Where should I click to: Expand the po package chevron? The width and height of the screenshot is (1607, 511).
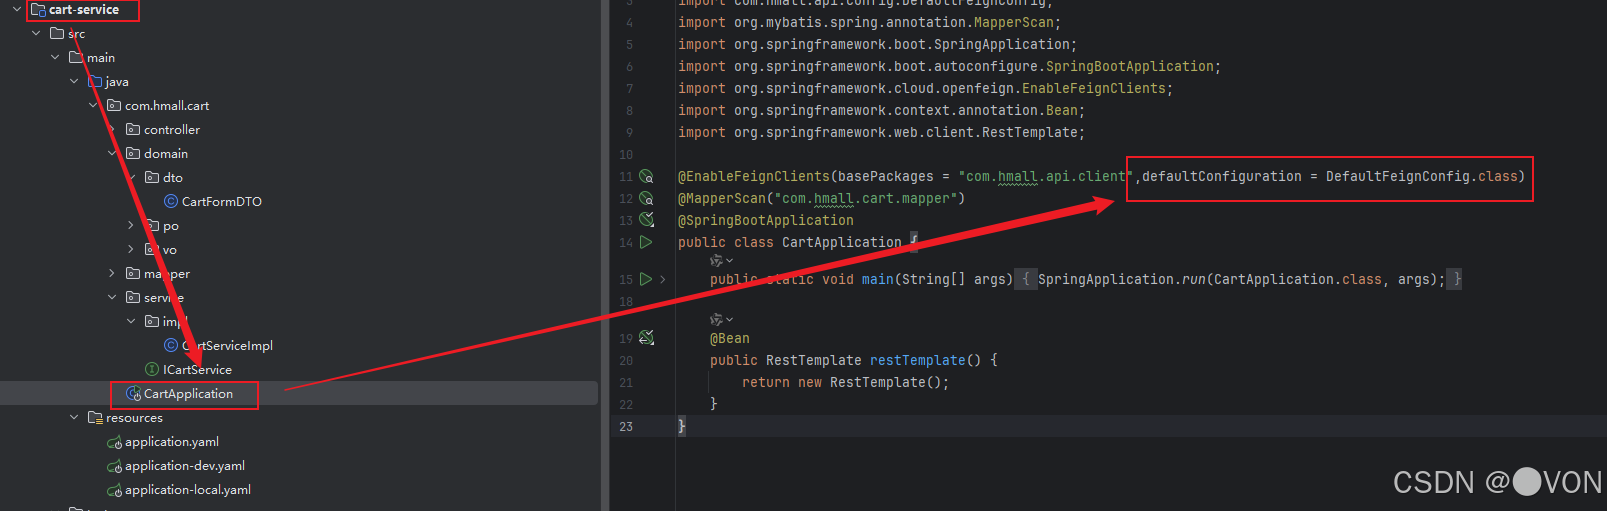(131, 225)
